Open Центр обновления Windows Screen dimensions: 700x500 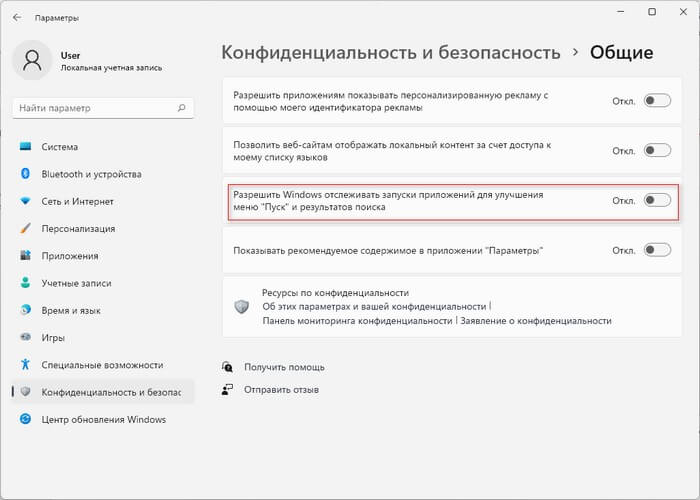103,419
